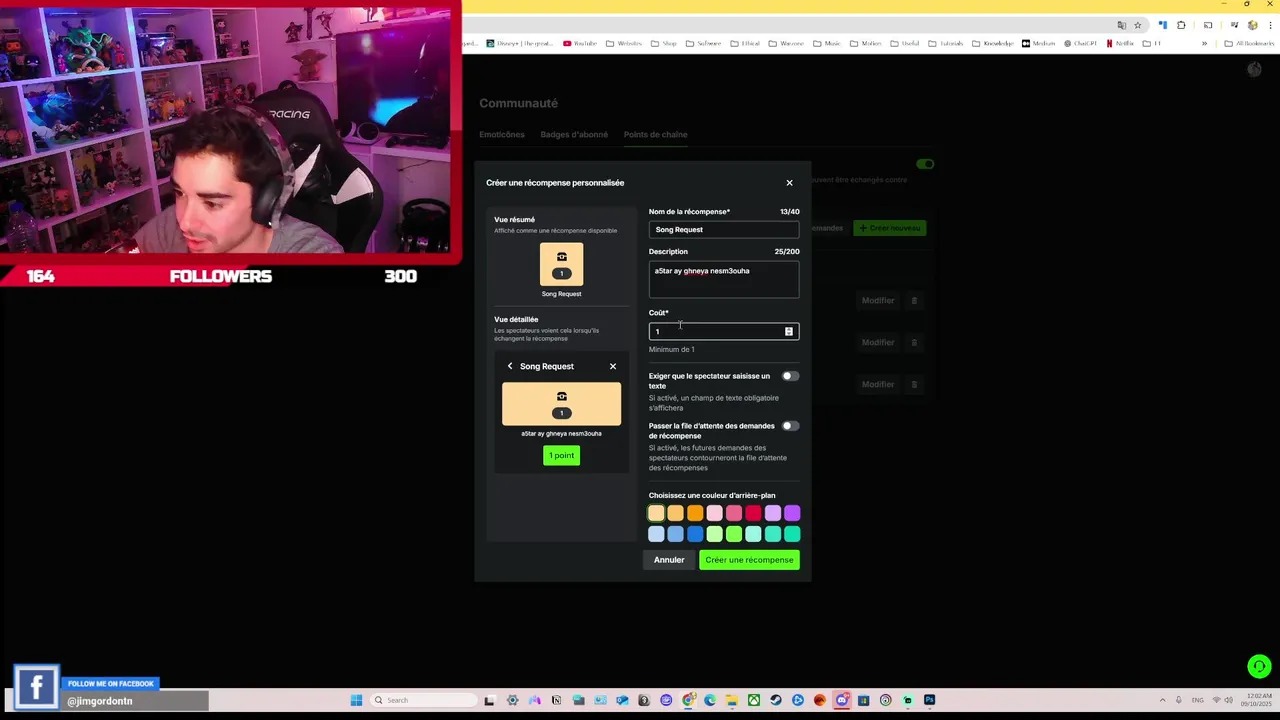The width and height of the screenshot is (1280, 720).
Task: Click the Description text area
Action: pos(724,279)
